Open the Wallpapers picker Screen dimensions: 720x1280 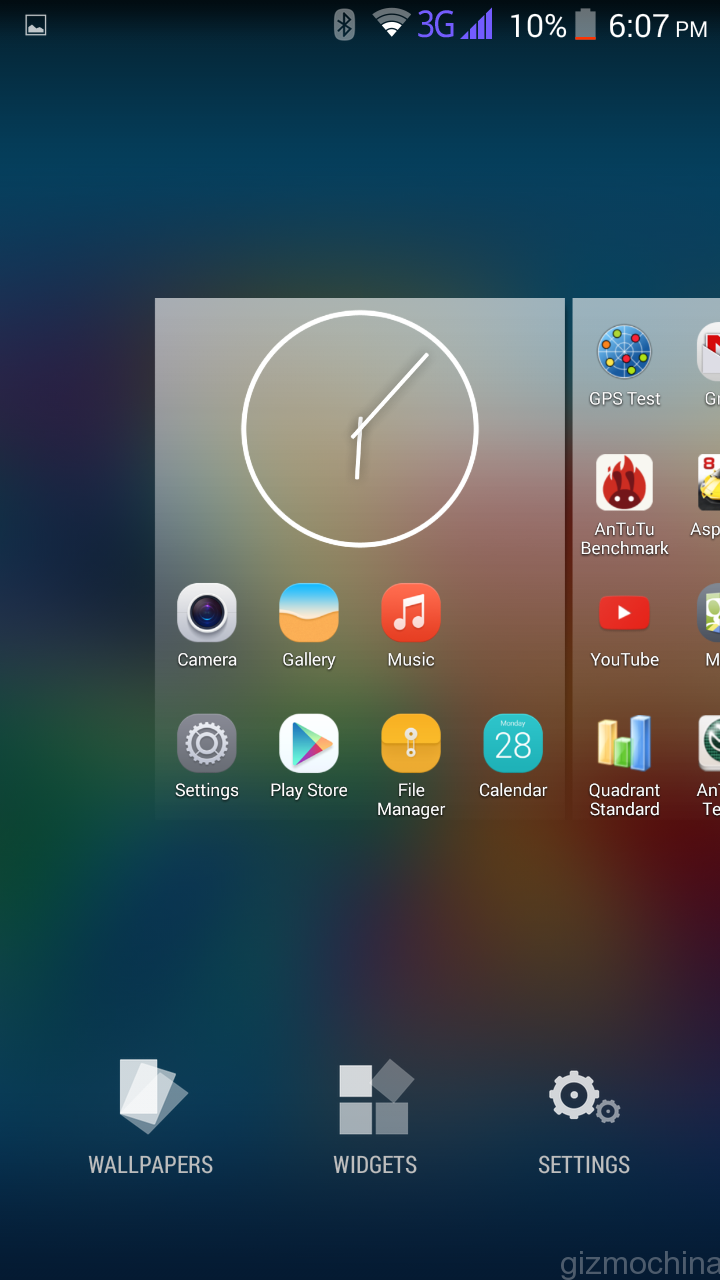pos(151,1117)
